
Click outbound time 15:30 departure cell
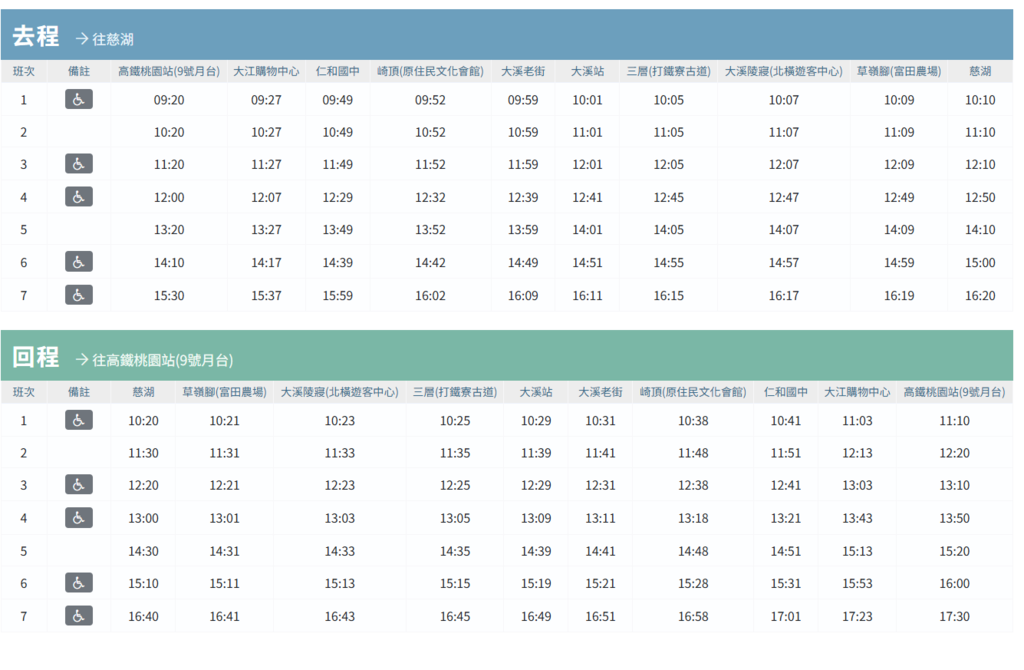click(x=169, y=296)
